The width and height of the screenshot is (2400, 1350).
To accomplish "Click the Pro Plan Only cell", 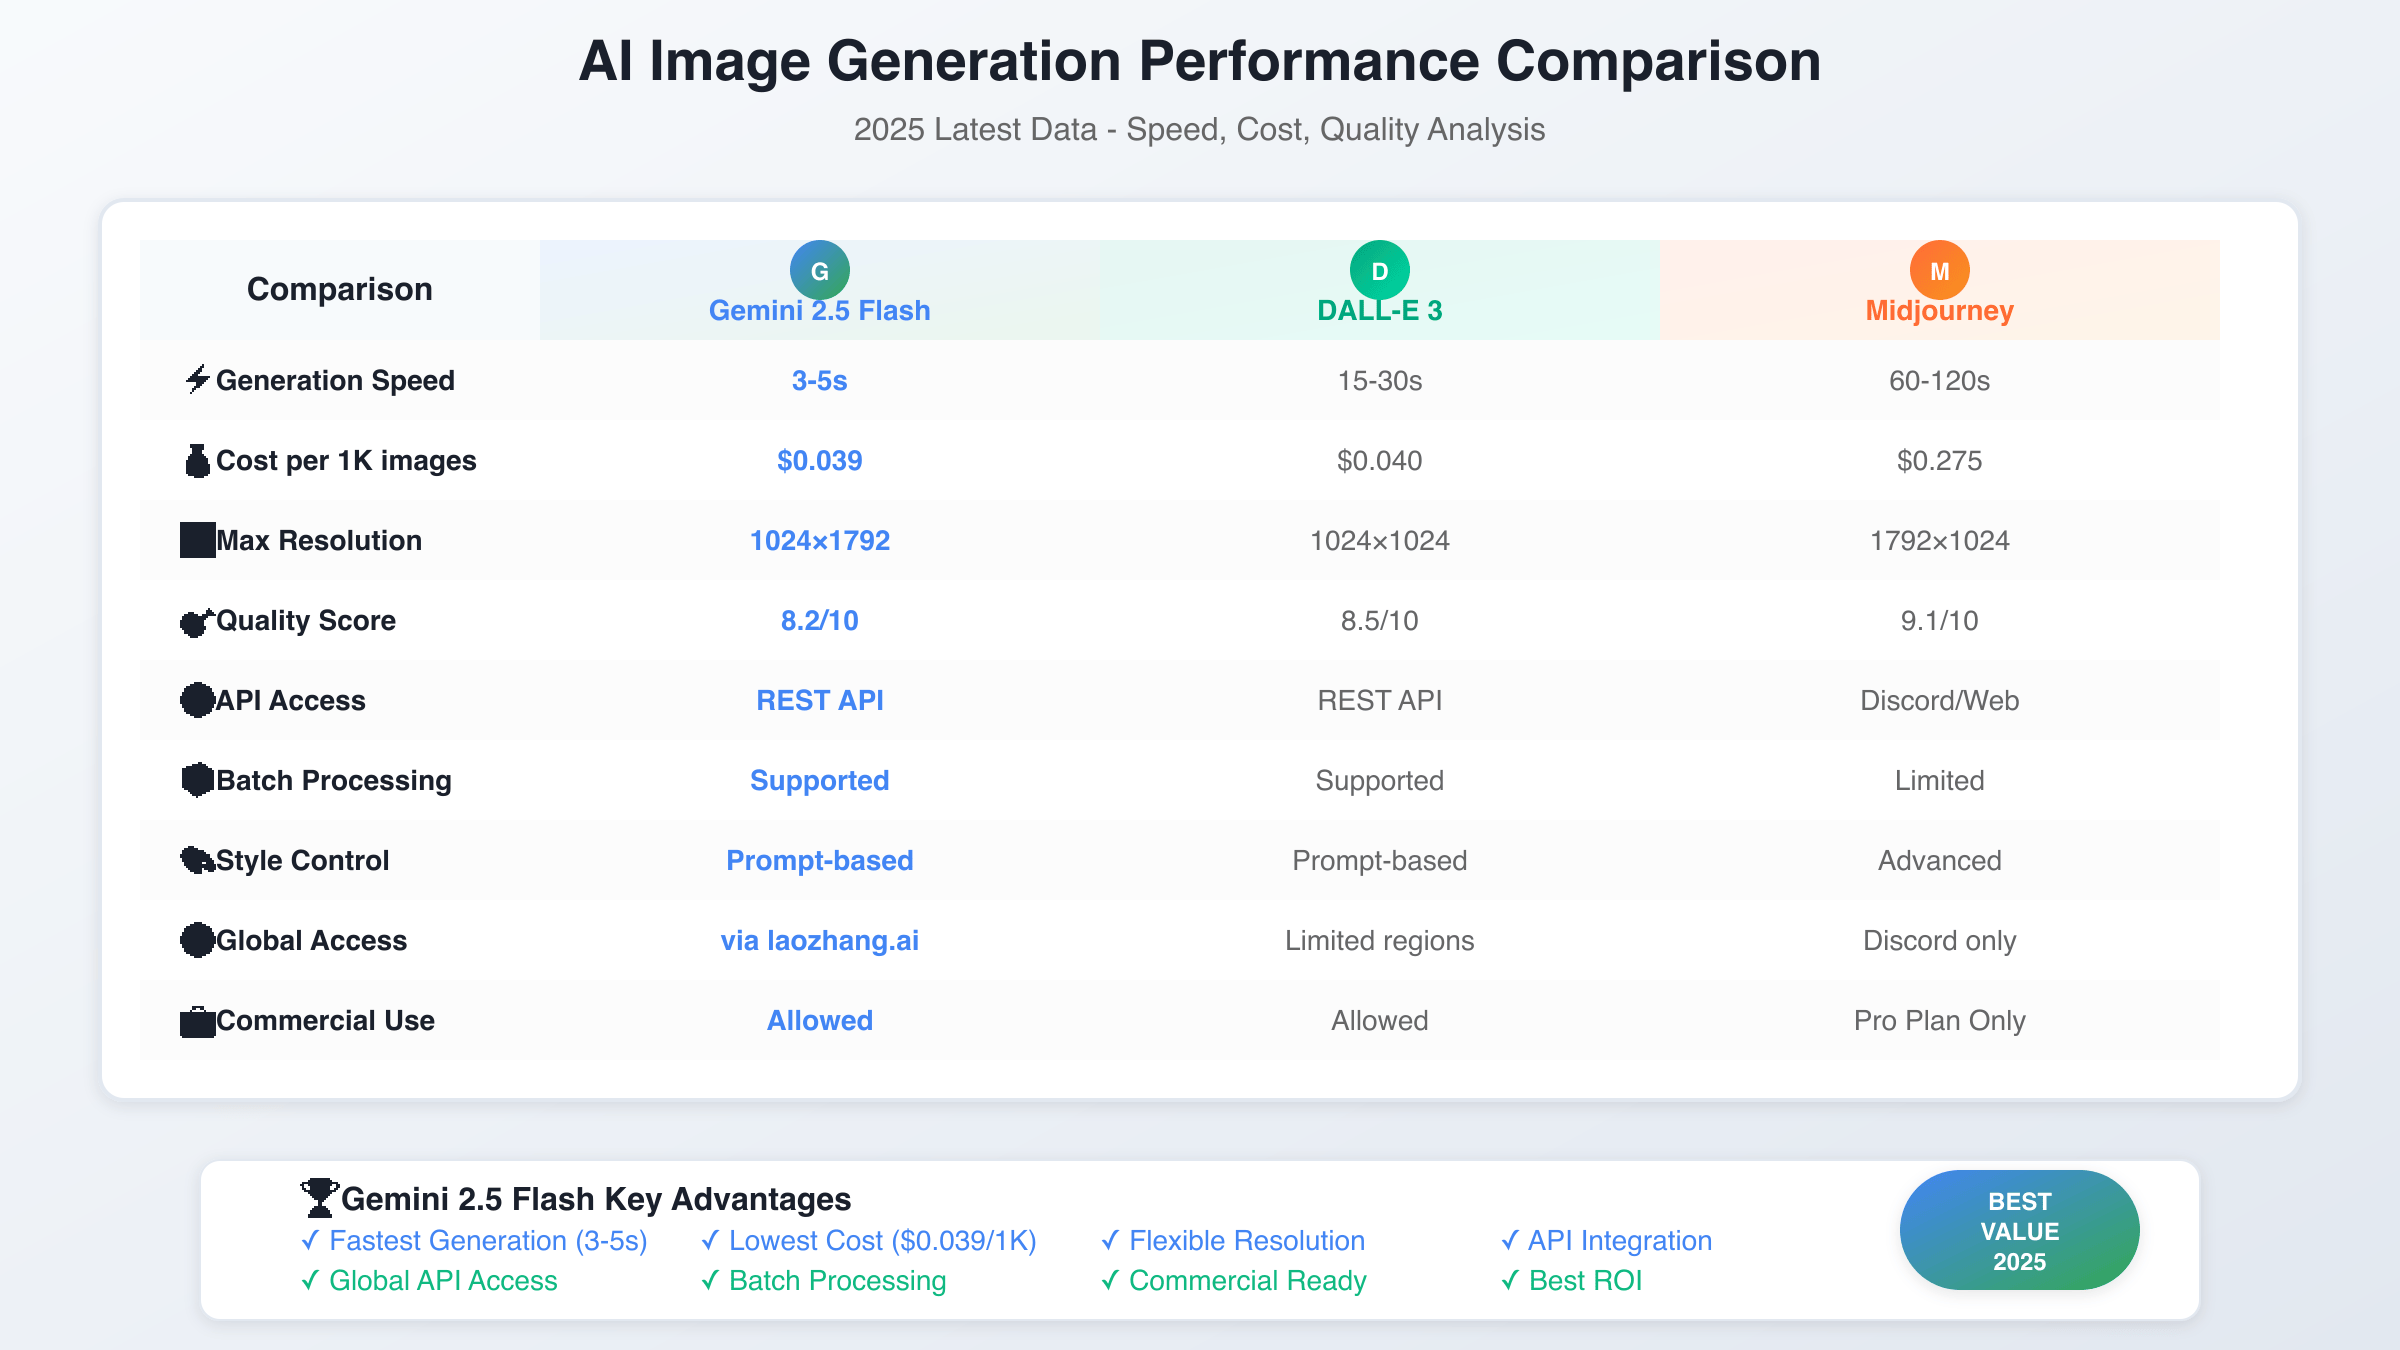I will 1940,1020.
